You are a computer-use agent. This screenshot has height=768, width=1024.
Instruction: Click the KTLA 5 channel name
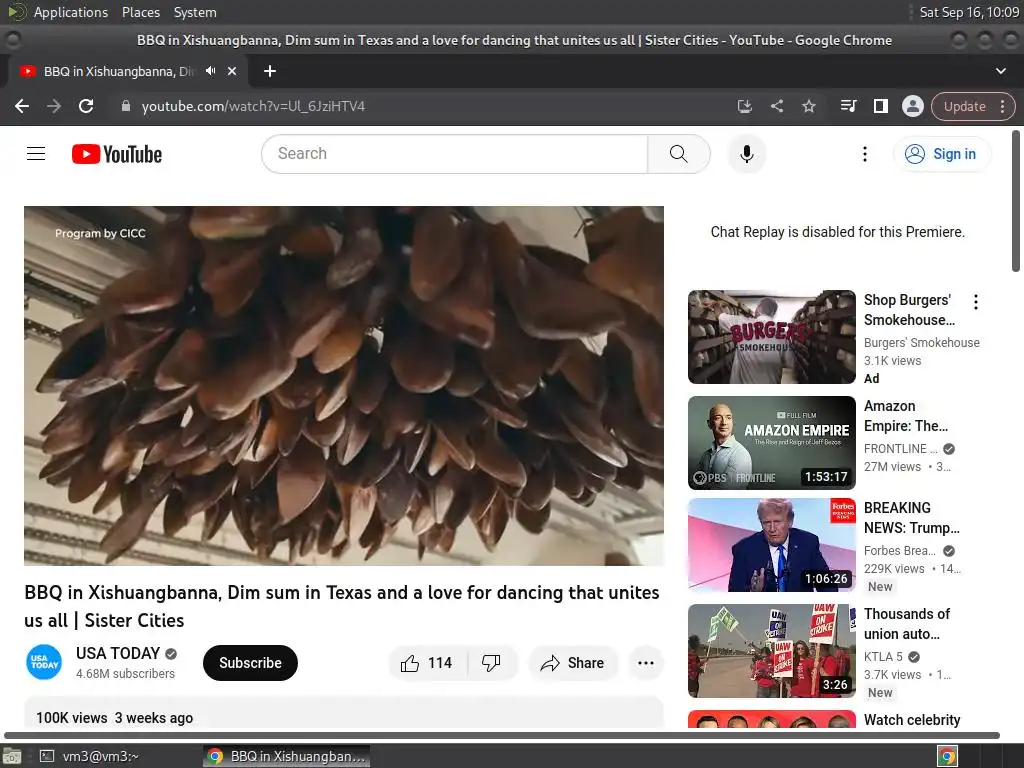[883, 656]
